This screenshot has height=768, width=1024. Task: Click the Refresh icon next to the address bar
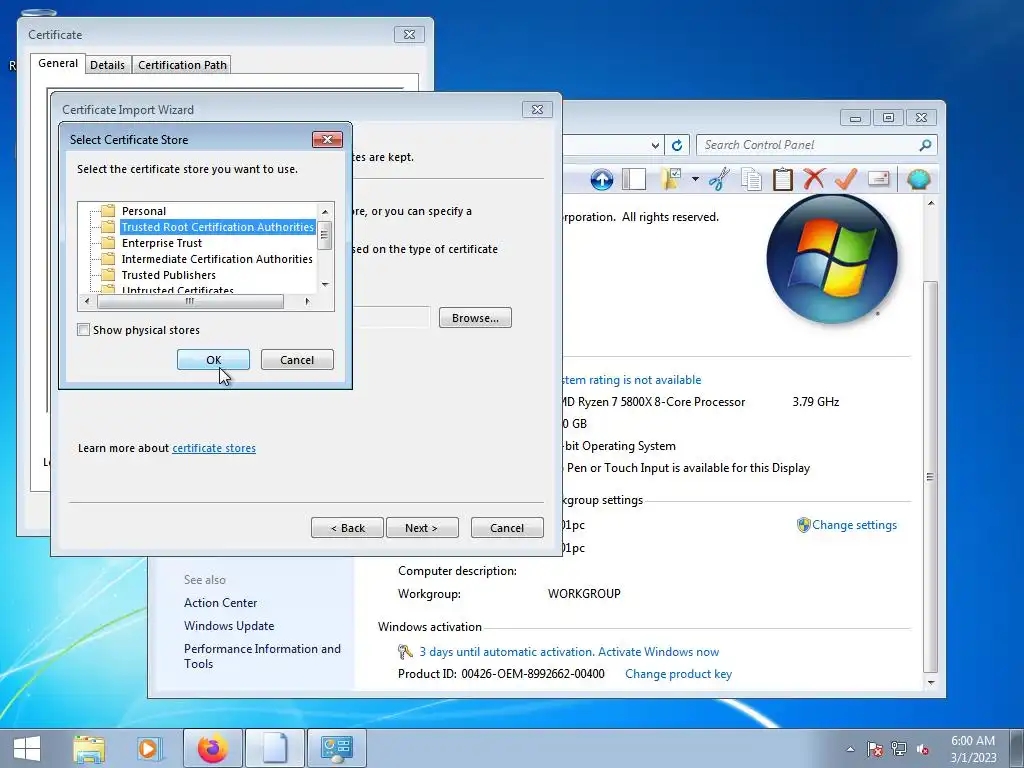click(677, 145)
